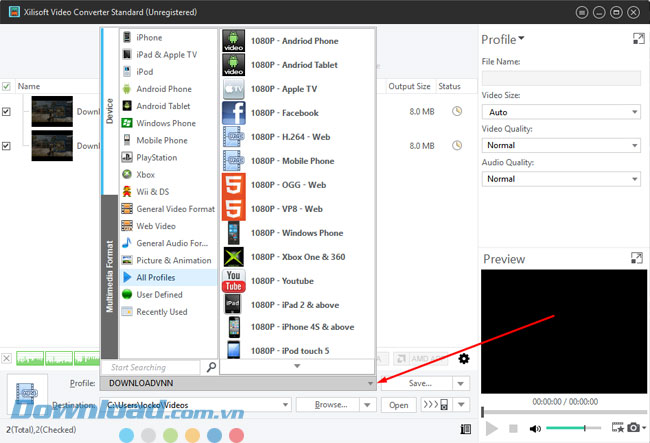Screen dimensions: 650x443
Task: Choose the iPod category
Action: pyautogui.click(x=168, y=72)
